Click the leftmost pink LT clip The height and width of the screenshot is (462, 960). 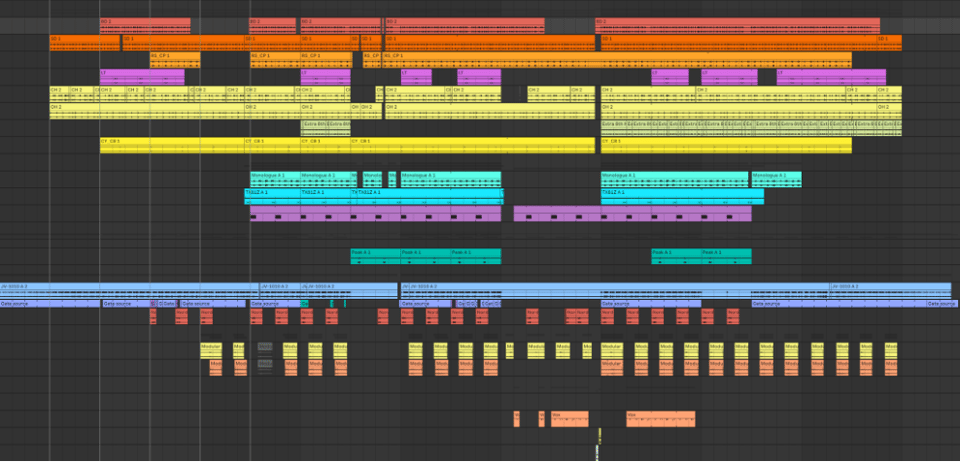(x=141, y=76)
